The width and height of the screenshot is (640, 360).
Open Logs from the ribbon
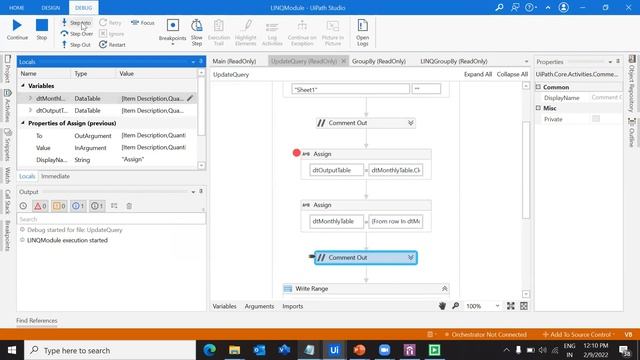click(x=362, y=32)
